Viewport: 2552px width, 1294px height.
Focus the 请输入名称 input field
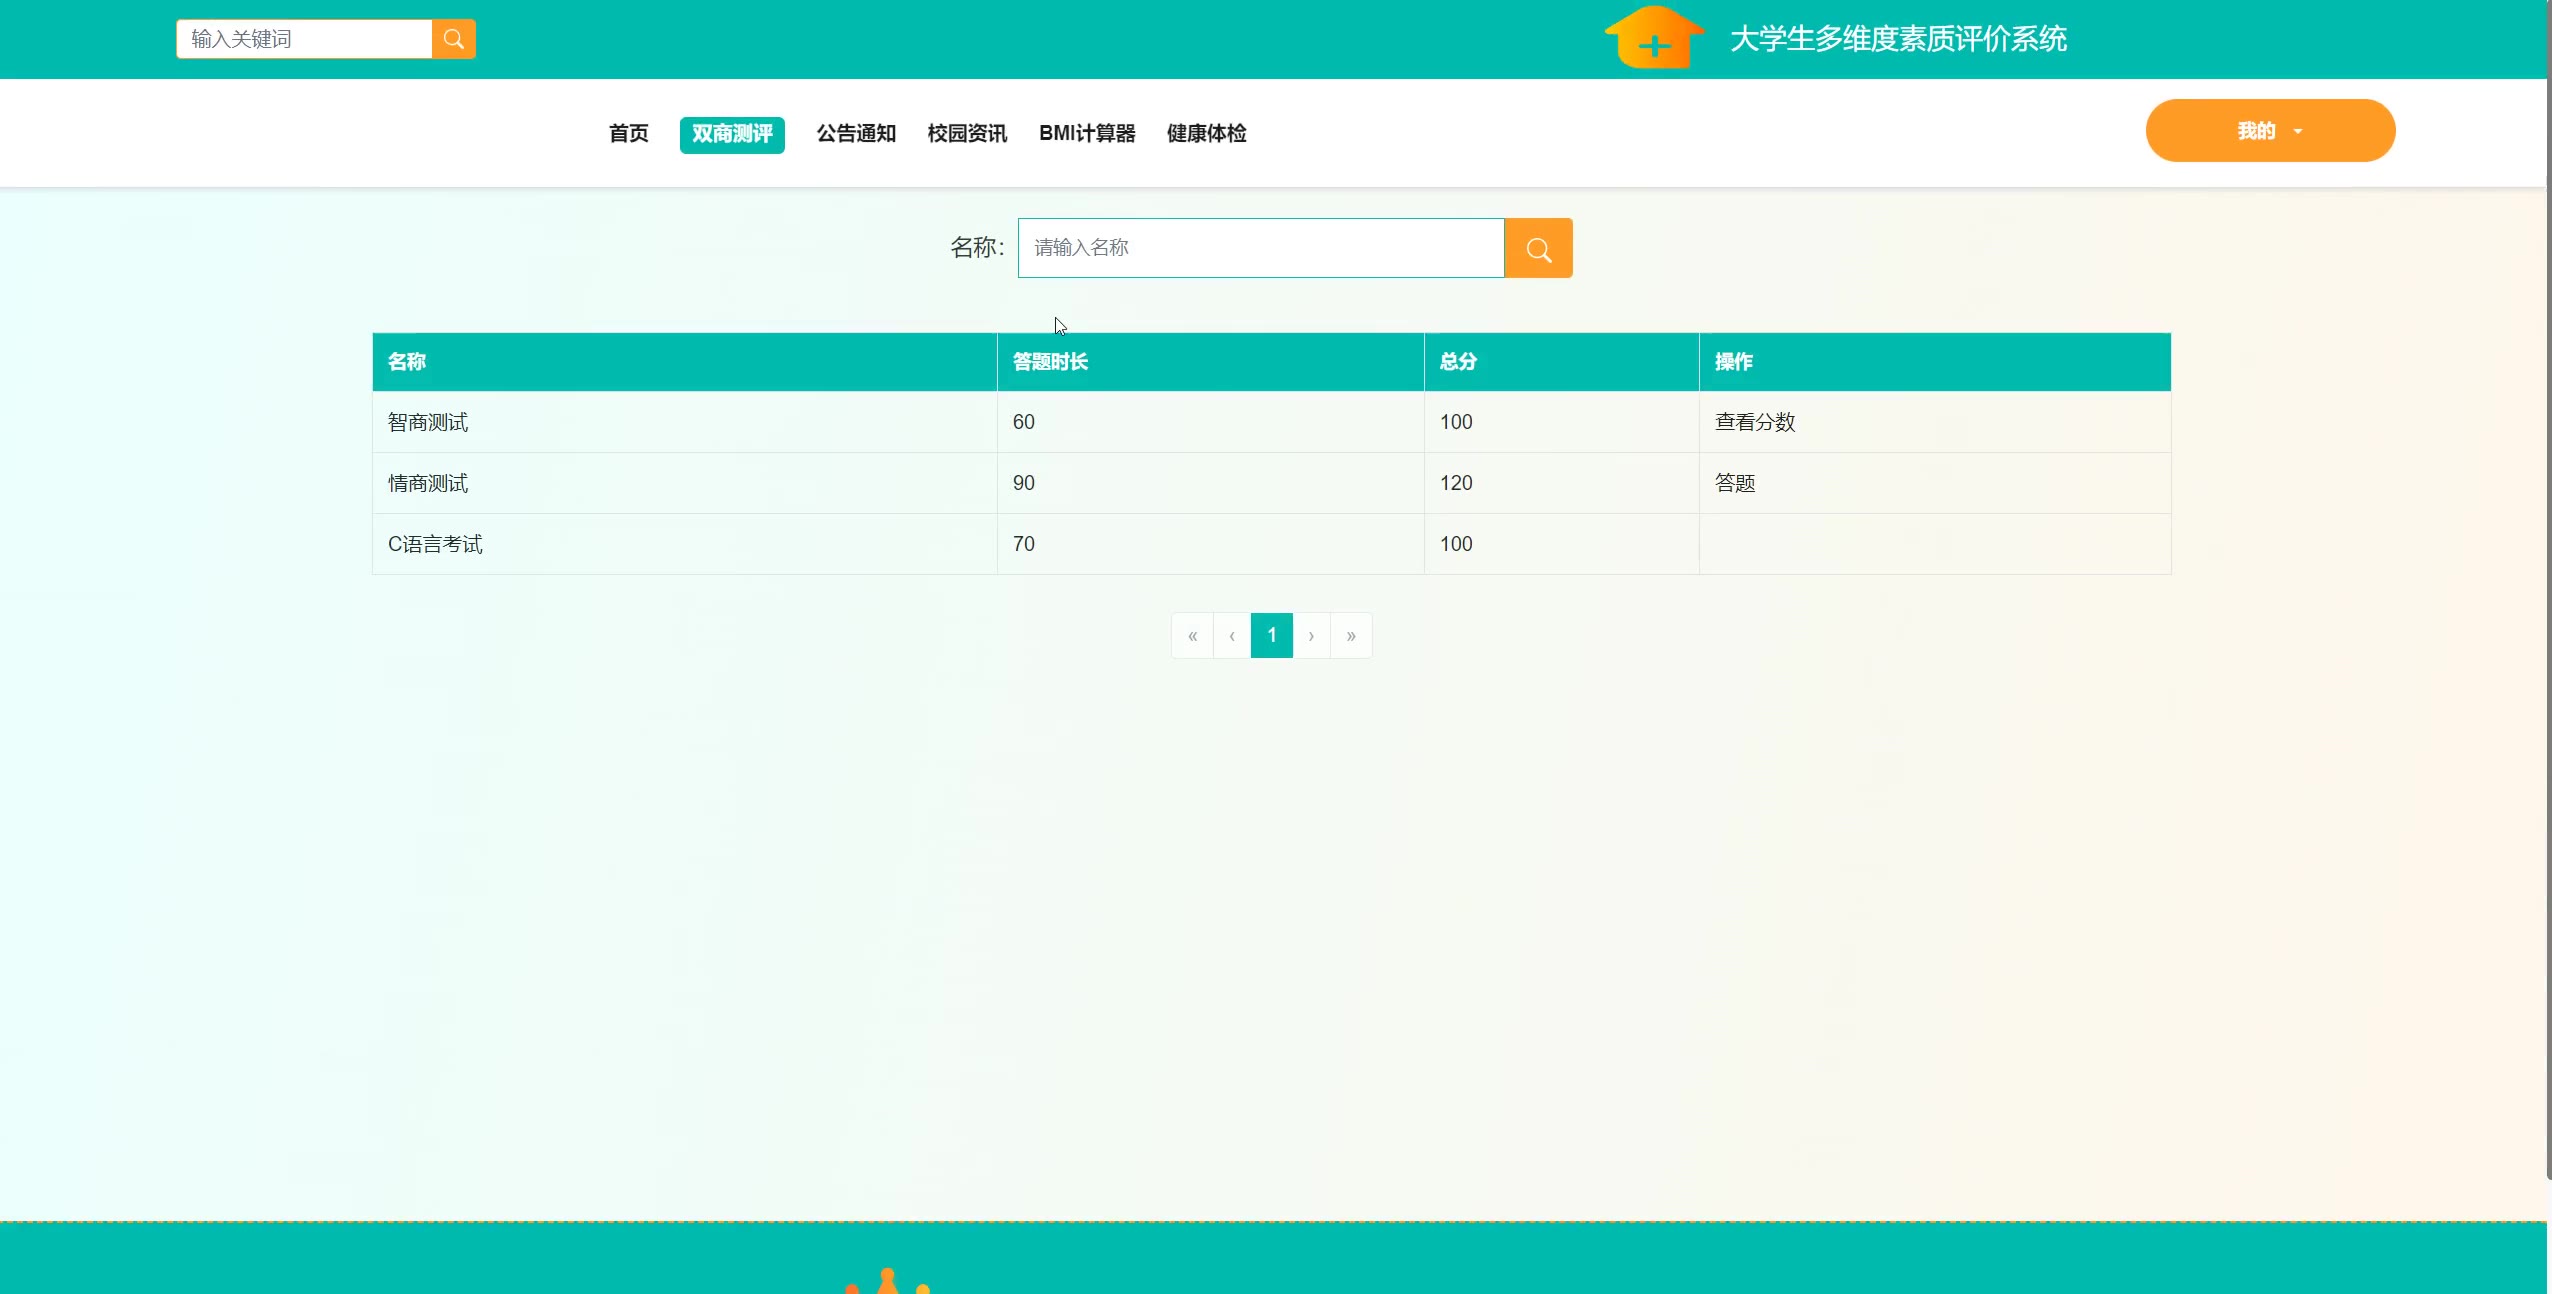tap(1260, 248)
